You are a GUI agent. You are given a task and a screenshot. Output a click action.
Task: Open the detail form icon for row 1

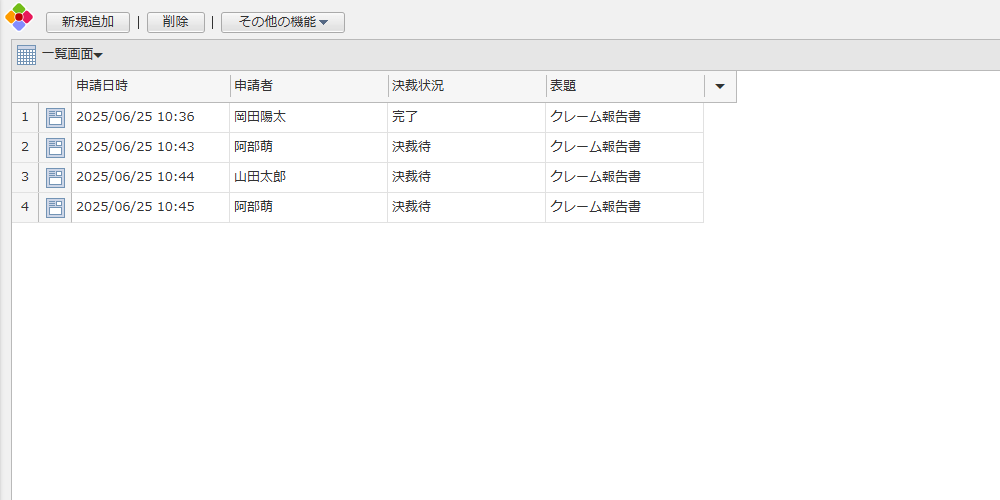click(55, 118)
